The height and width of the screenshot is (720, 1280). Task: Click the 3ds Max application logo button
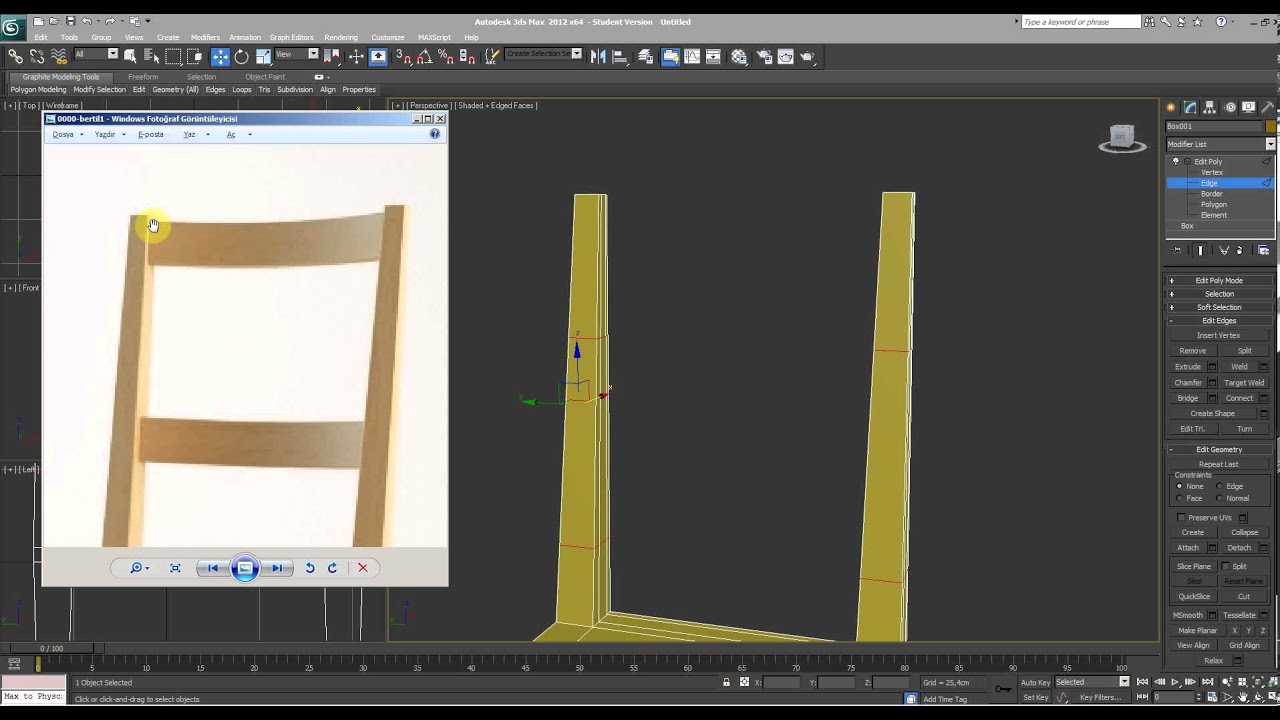click(13, 27)
